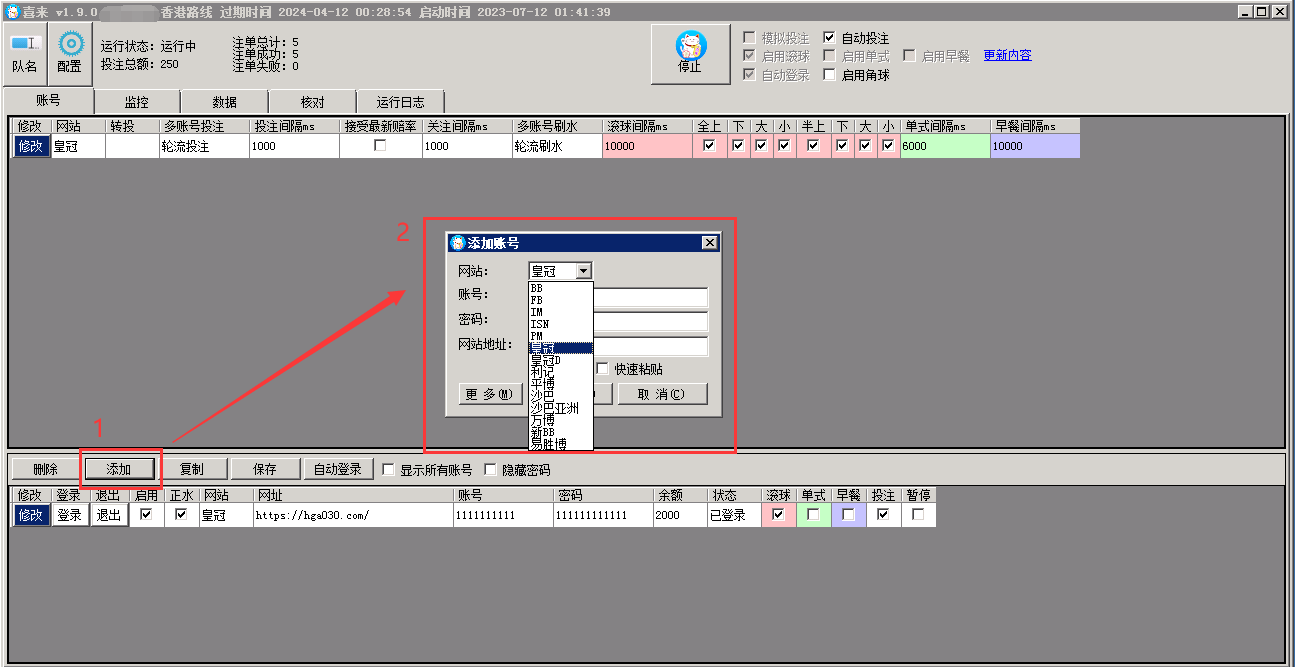1295x667 pixels.
Task: Select 平博 in the site dropdown list
Action: (x=561, y=384)
